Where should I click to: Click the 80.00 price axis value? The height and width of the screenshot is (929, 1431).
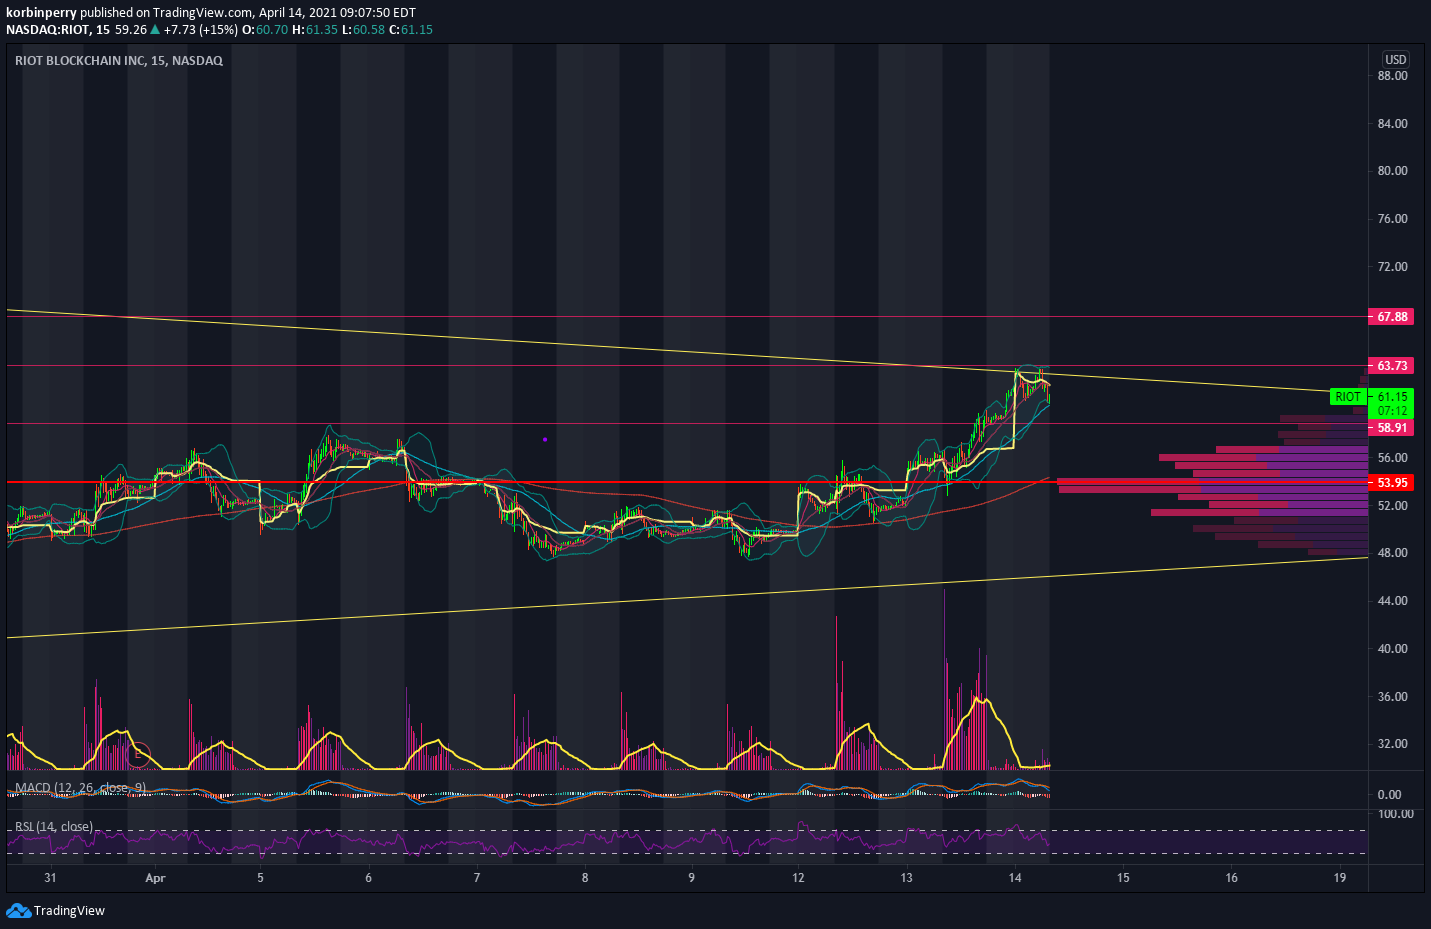(x=1392, y=171)
